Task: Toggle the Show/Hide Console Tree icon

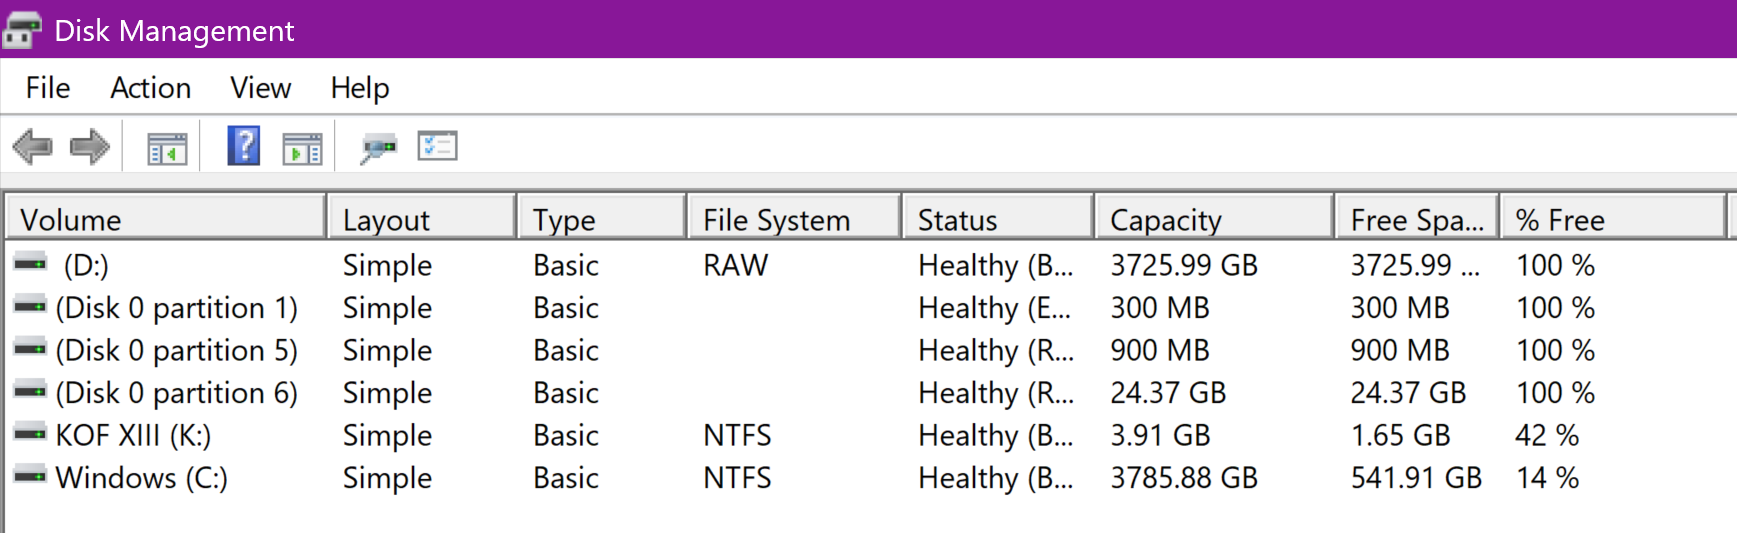Action: coord(167,149)
